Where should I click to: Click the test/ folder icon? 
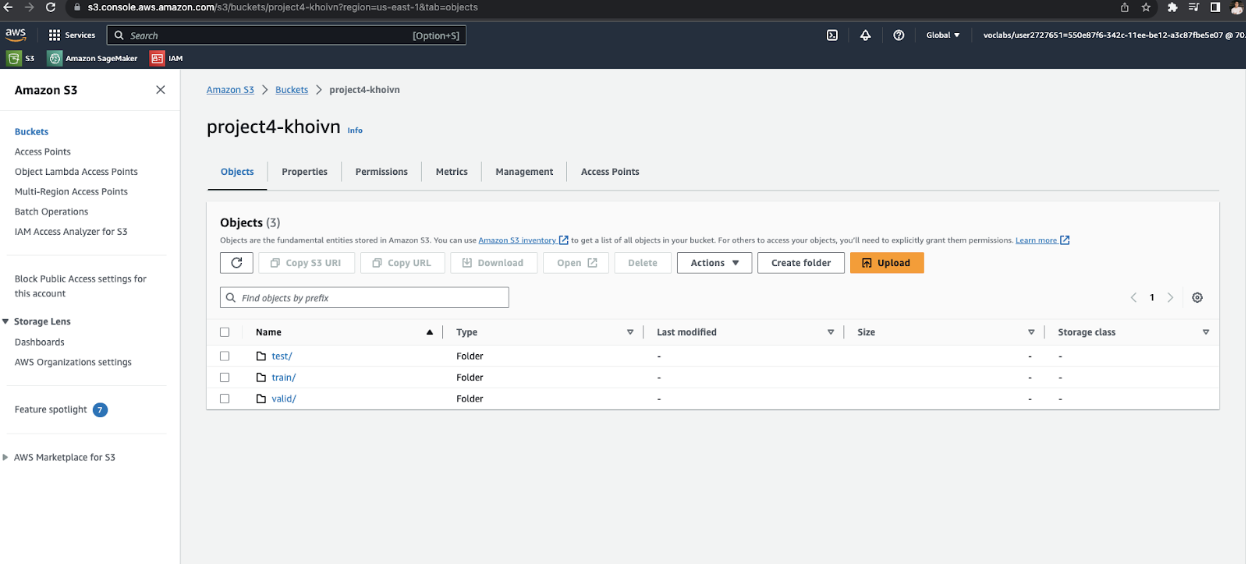261,356
